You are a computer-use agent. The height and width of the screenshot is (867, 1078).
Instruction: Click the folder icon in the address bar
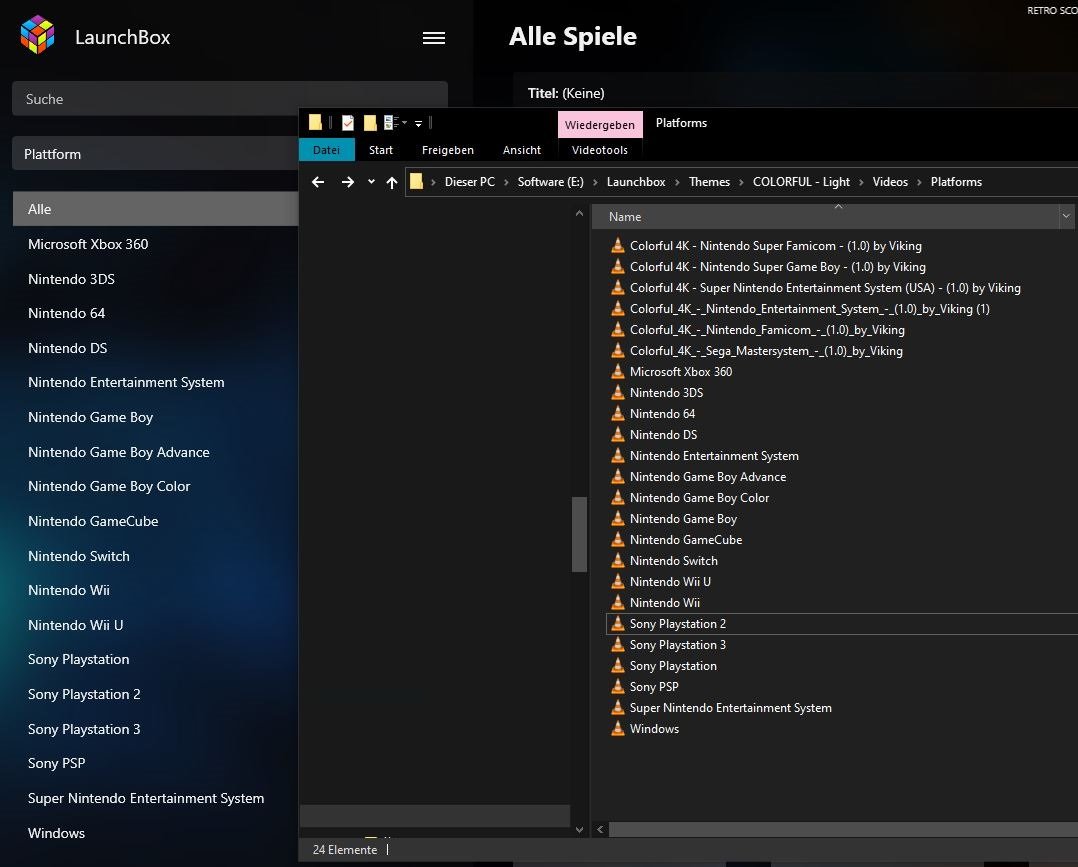click(417, 182)
